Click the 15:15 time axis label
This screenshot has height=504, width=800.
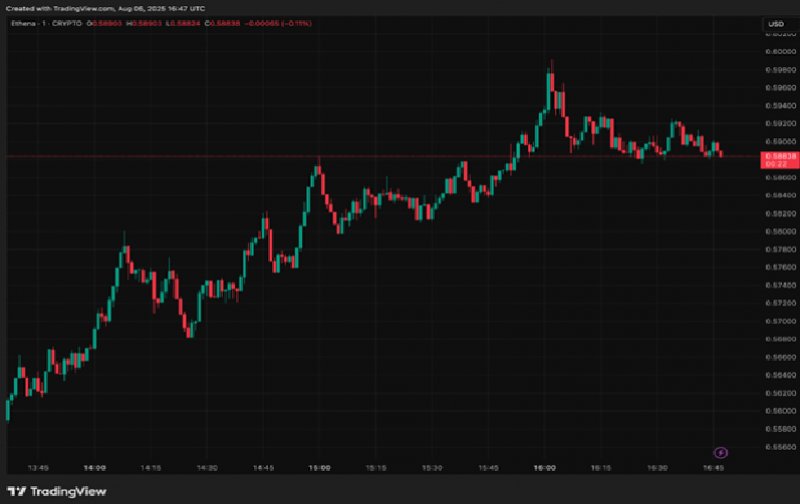click(x=376, y=468)
